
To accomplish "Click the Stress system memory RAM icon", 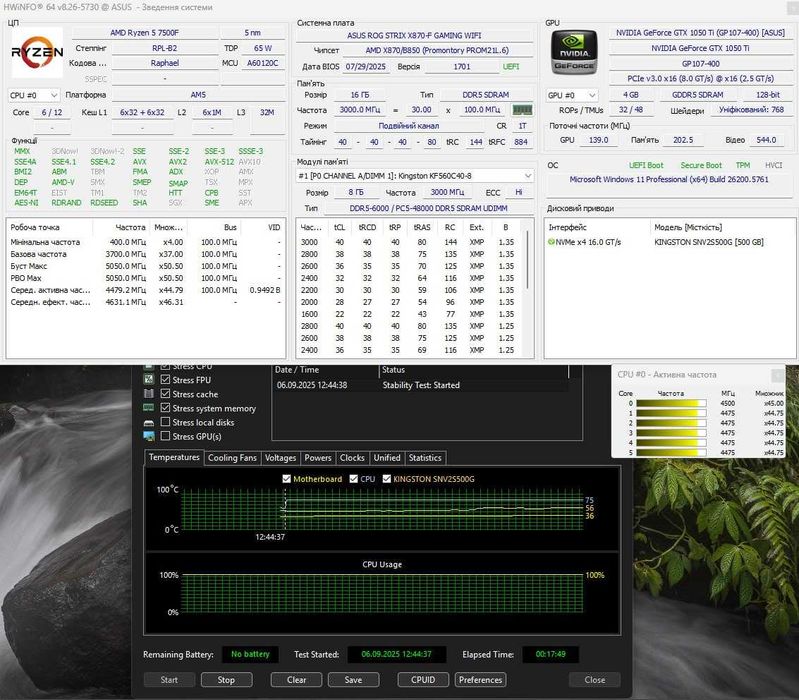I will click(x=149, y=408).
